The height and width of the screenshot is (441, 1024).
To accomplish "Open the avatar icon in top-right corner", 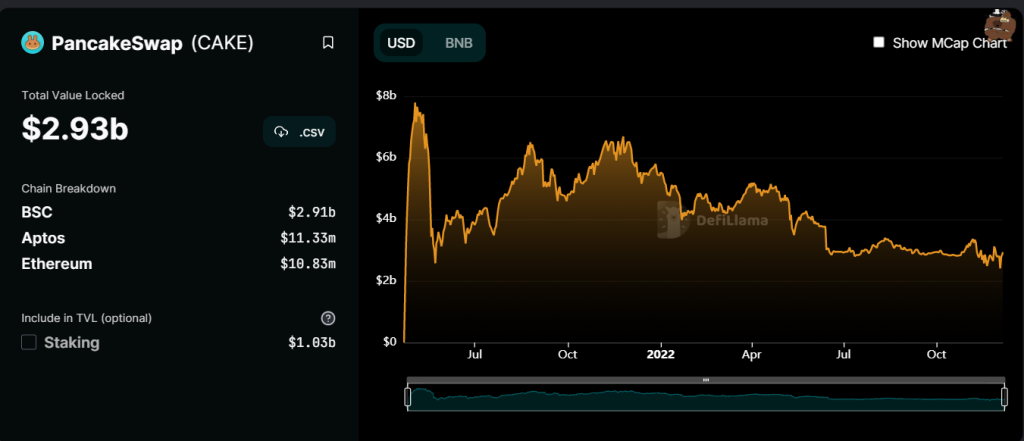I will (x=998, y=24).
